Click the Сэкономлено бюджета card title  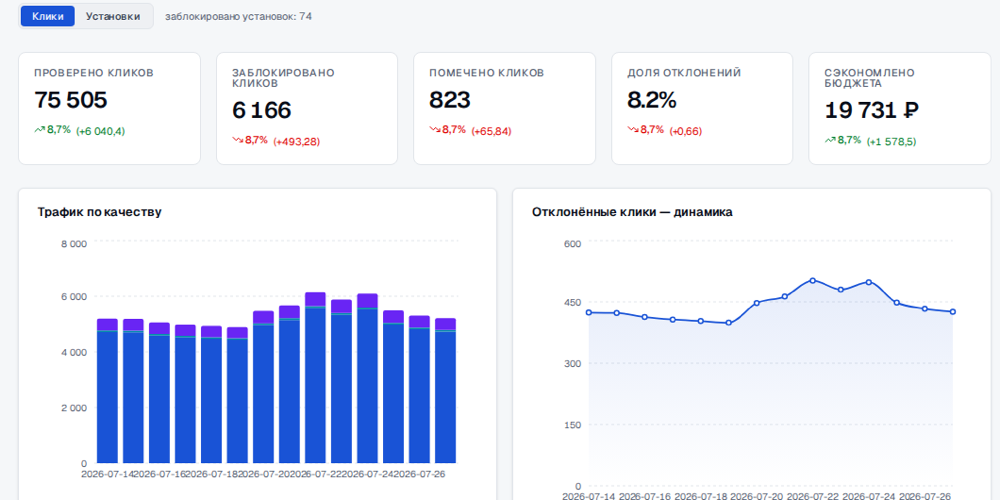[x=869, y=78]
